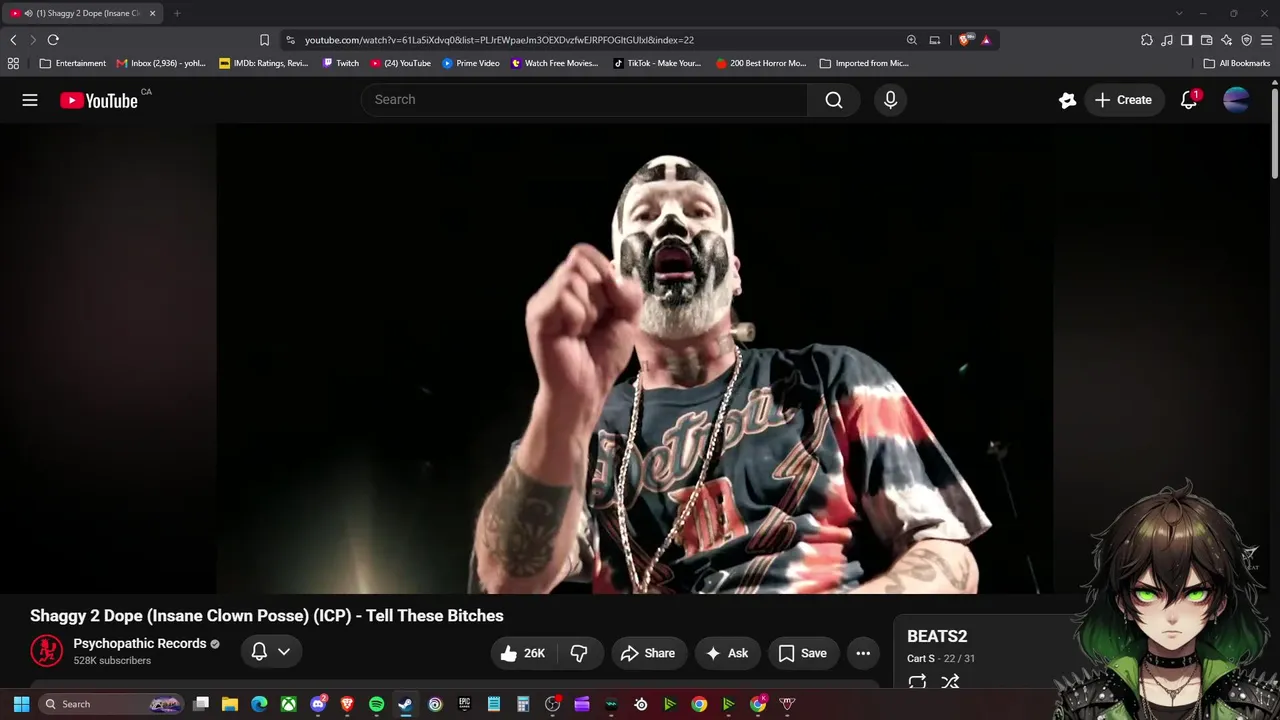Screen dimensions: 1280x720
Task: Open the Twitch bookmark
Action: tap(340, 63)
